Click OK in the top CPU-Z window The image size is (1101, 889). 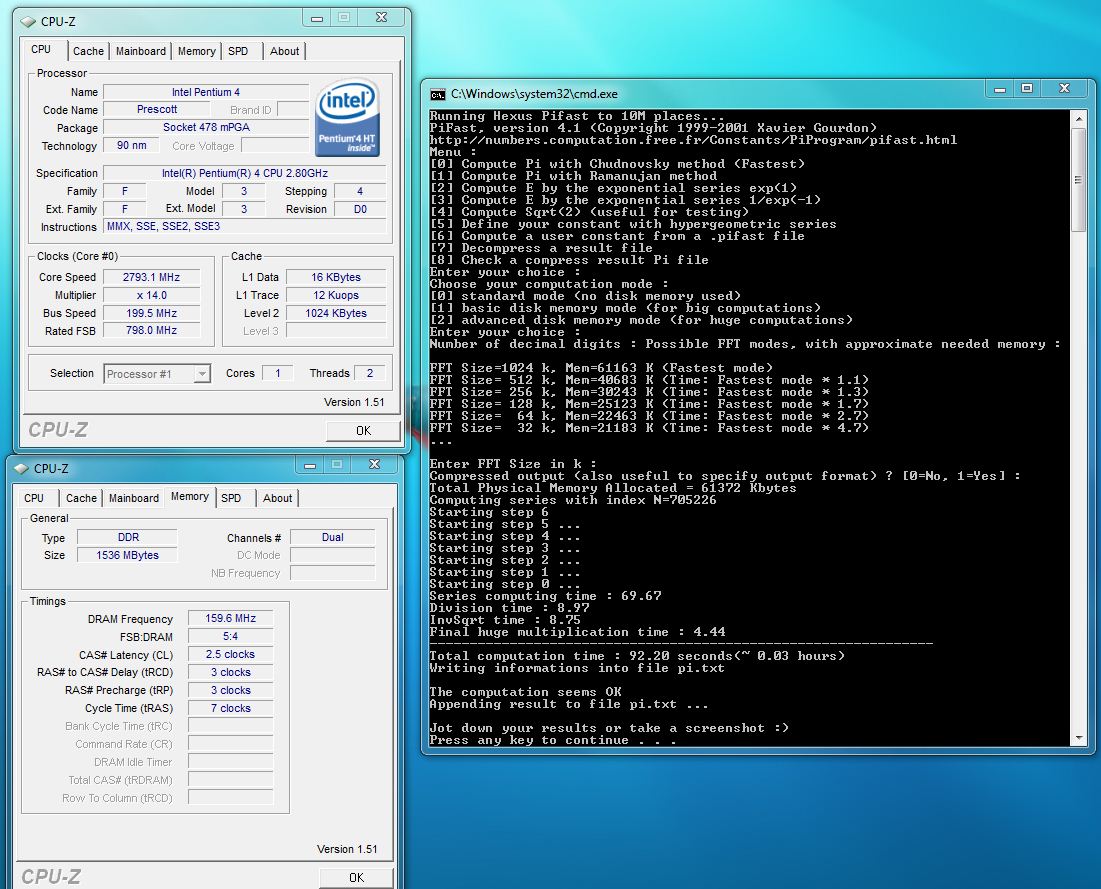point(363,430)
